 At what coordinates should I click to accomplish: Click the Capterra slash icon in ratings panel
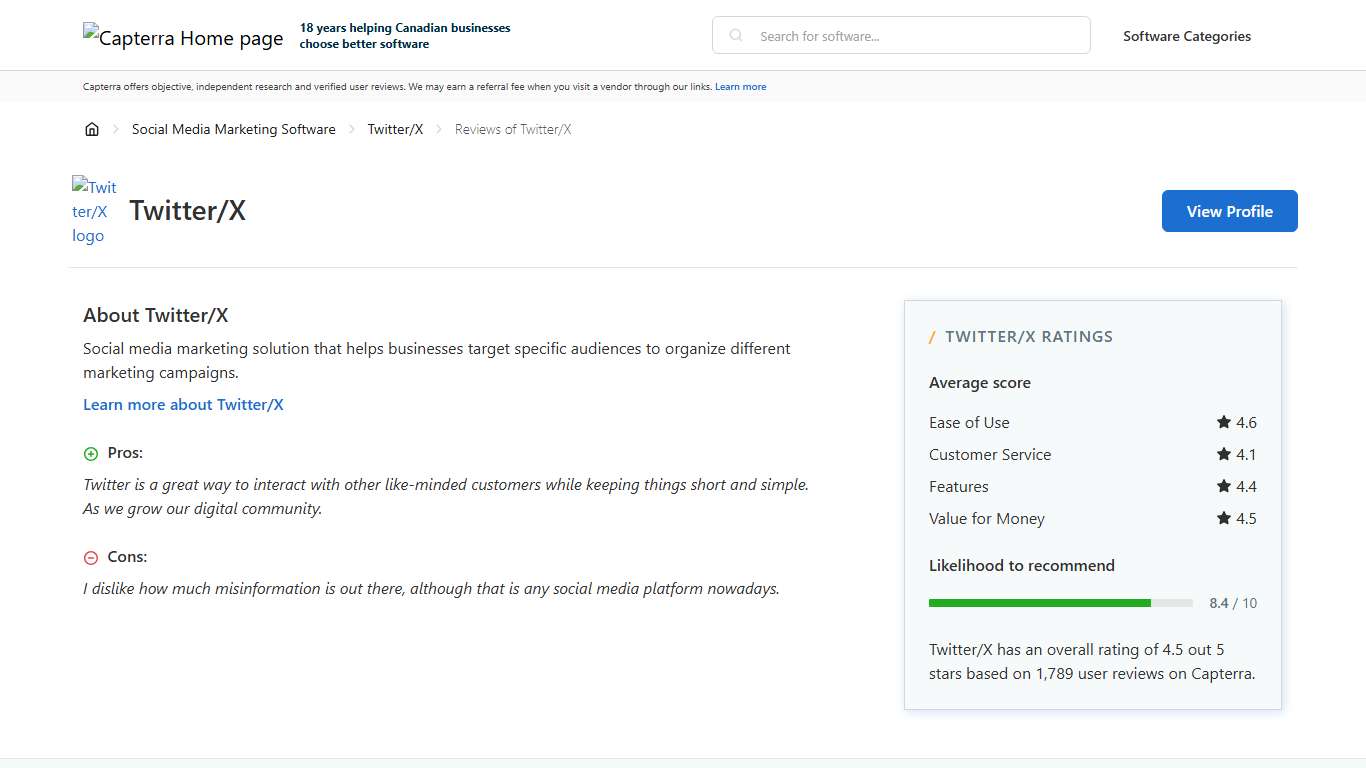pos(932,337)
